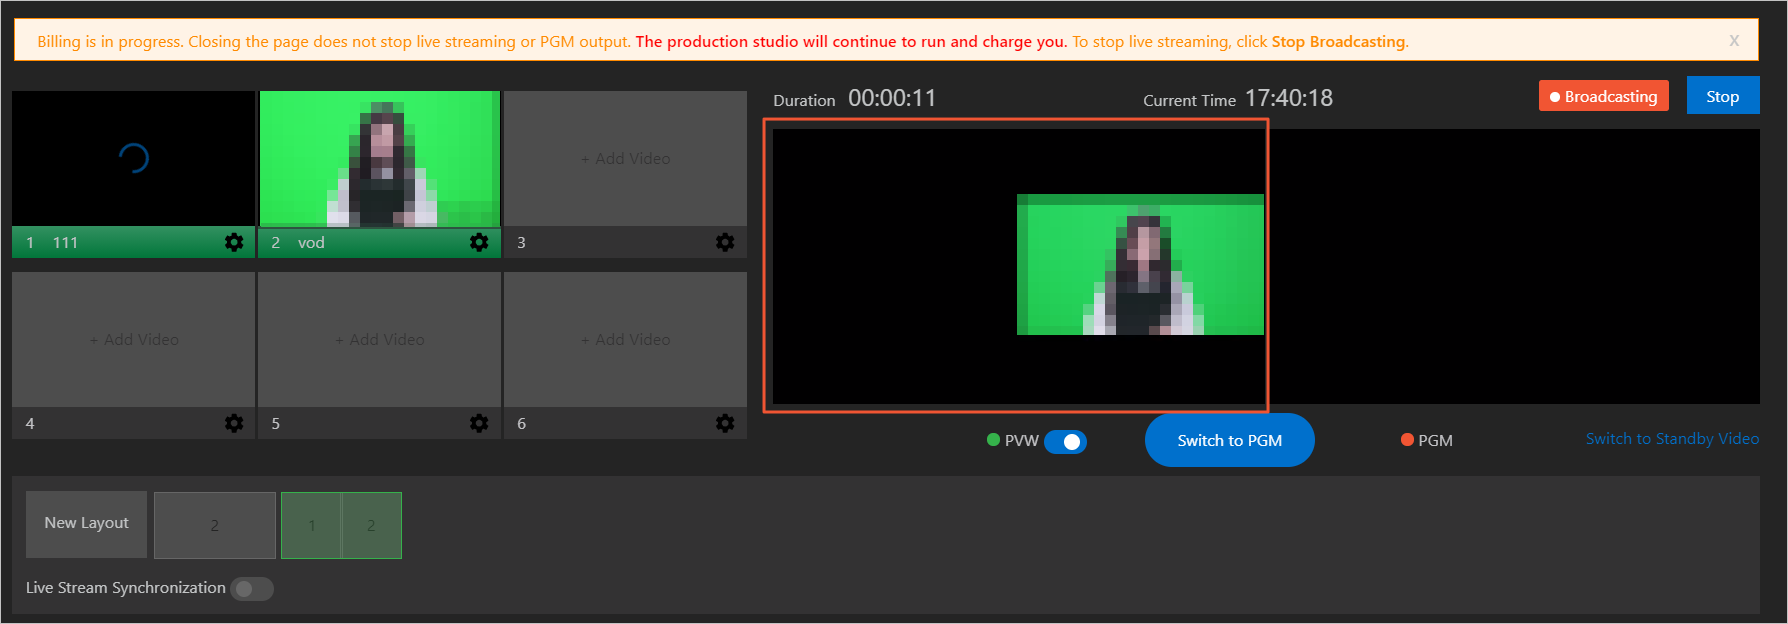Toggle the PVW preview switch

tap(1065, 441)
